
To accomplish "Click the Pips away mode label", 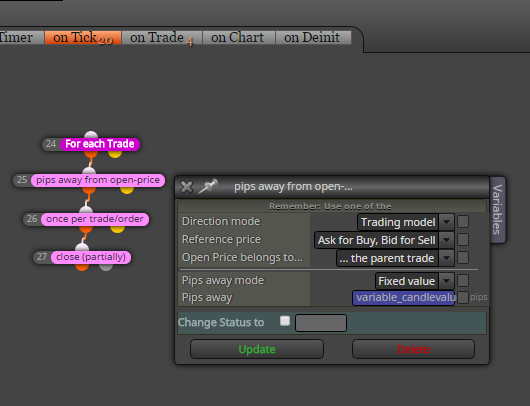I will tap(223, 280).
